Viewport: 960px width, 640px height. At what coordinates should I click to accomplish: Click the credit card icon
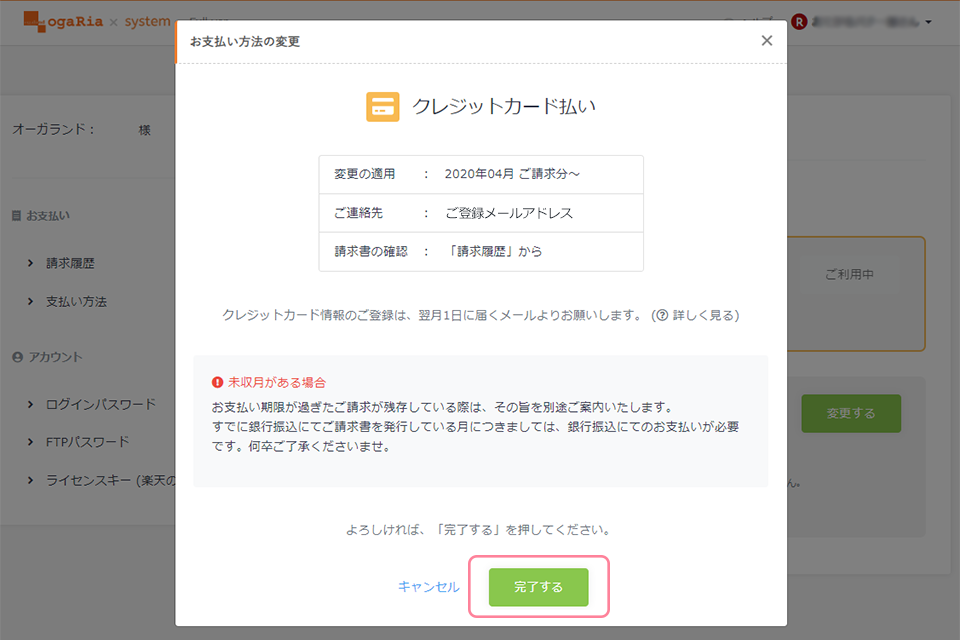coord(383,107)
